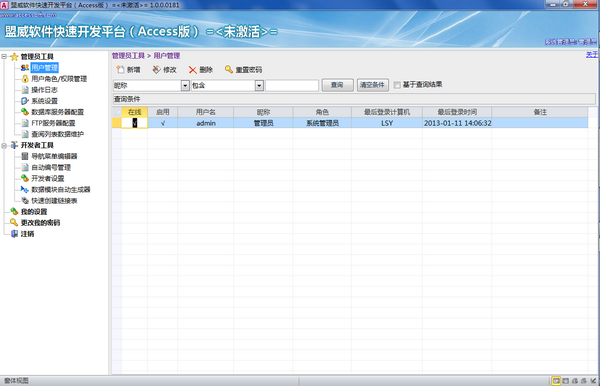Click the 新增 new-record toolbar icon
Viewport: 600px width, 386px height.
[x=120, y=70]
